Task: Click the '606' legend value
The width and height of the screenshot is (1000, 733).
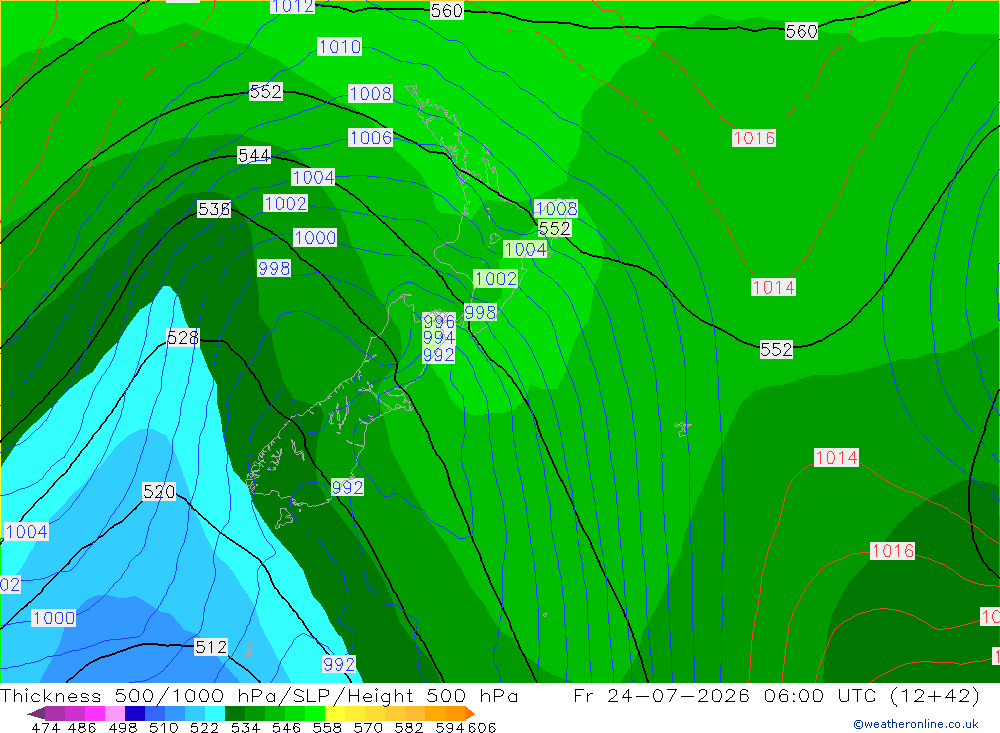Action: point(482,727)
